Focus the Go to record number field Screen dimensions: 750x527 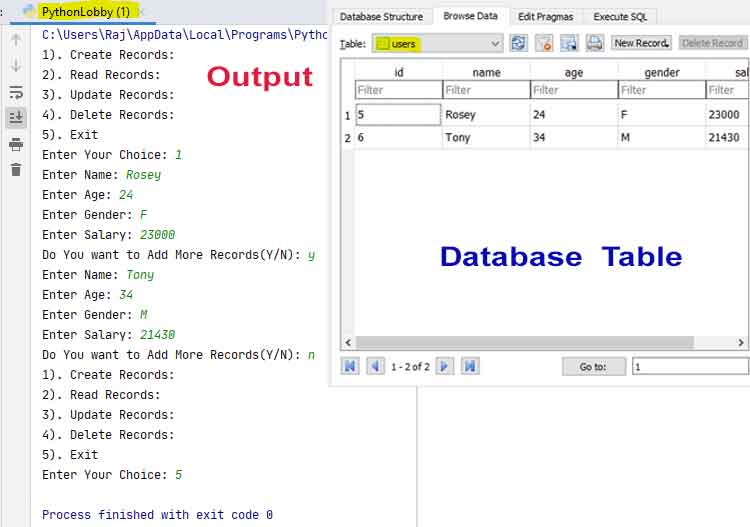pos(690,367)
